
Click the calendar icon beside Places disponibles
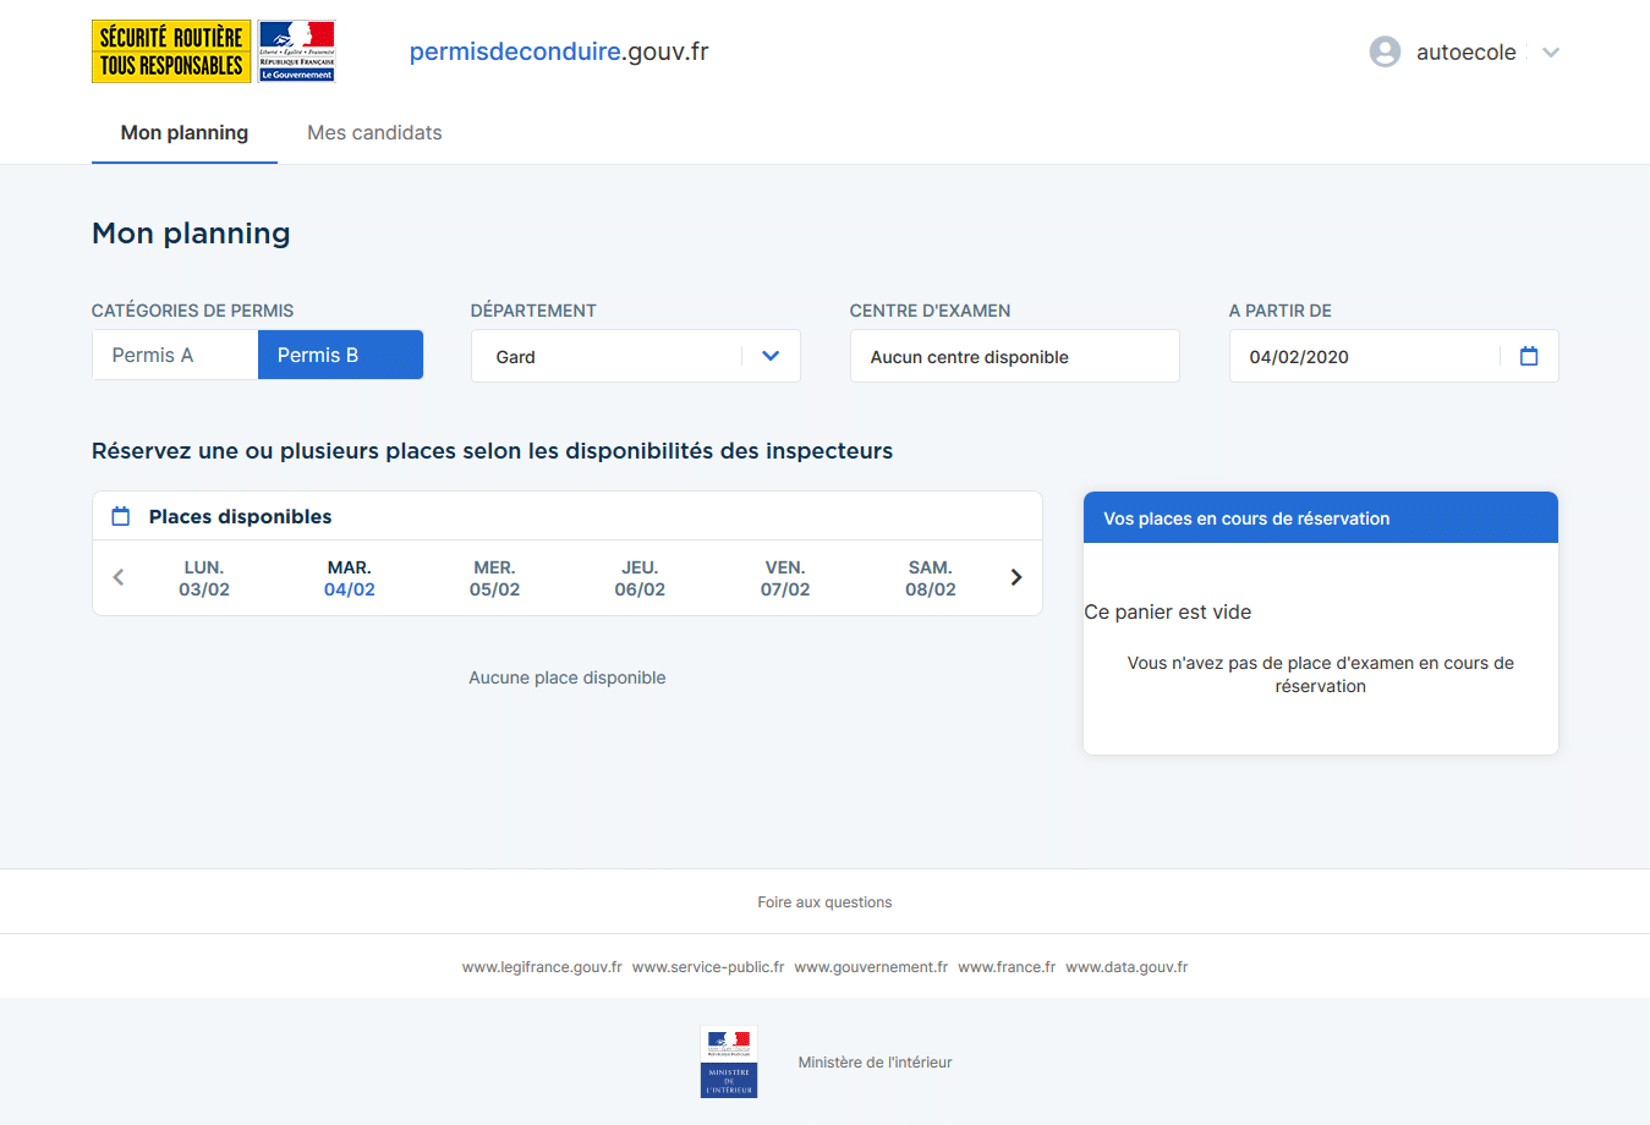tap(120, 516)
